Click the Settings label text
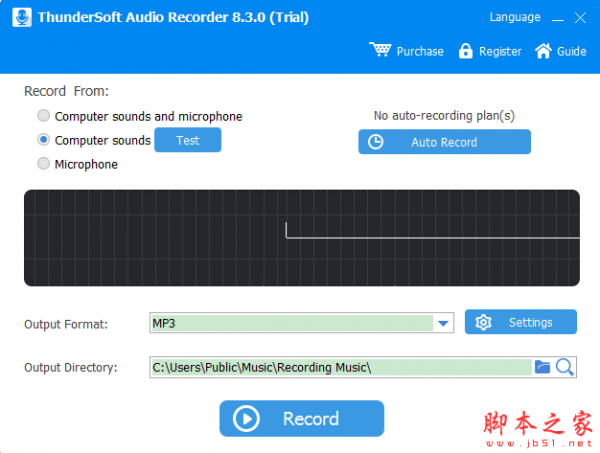This screenshot has width=600, height=453. [x=530, y=322]
